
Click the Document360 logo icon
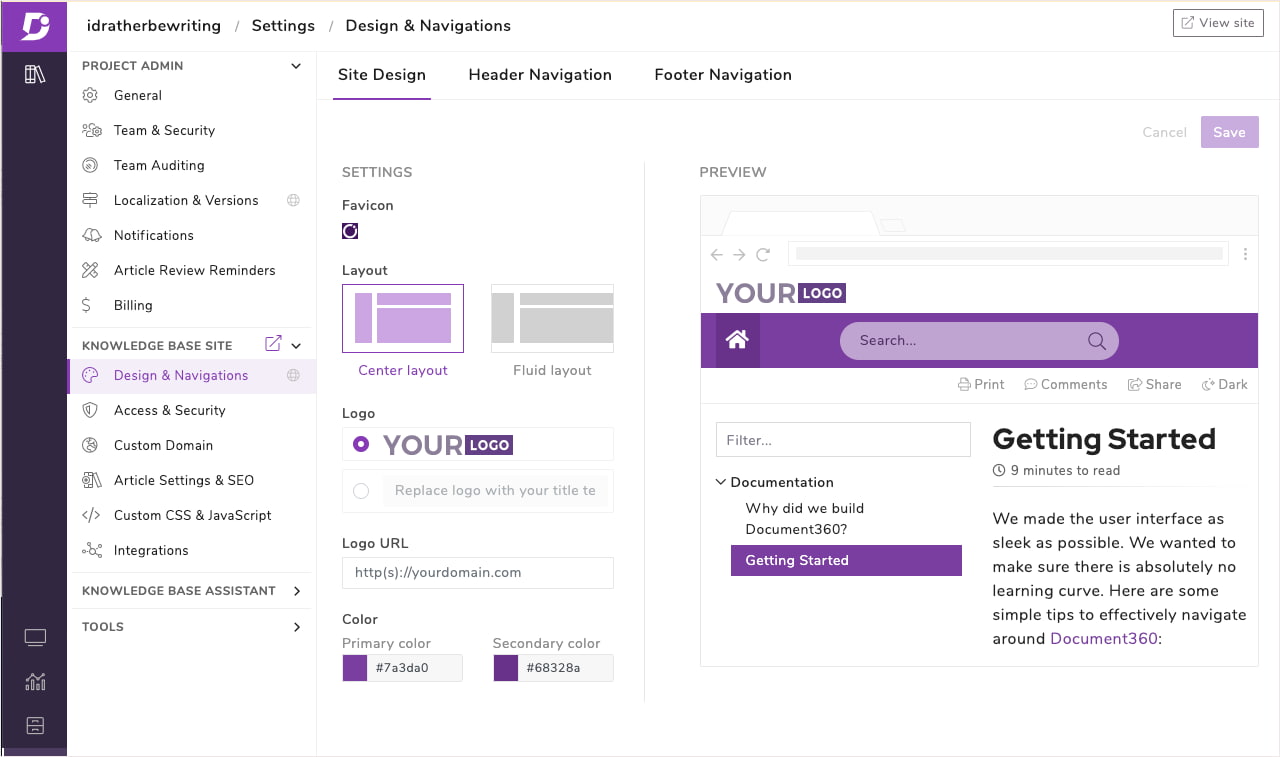(x=34, y=26)
